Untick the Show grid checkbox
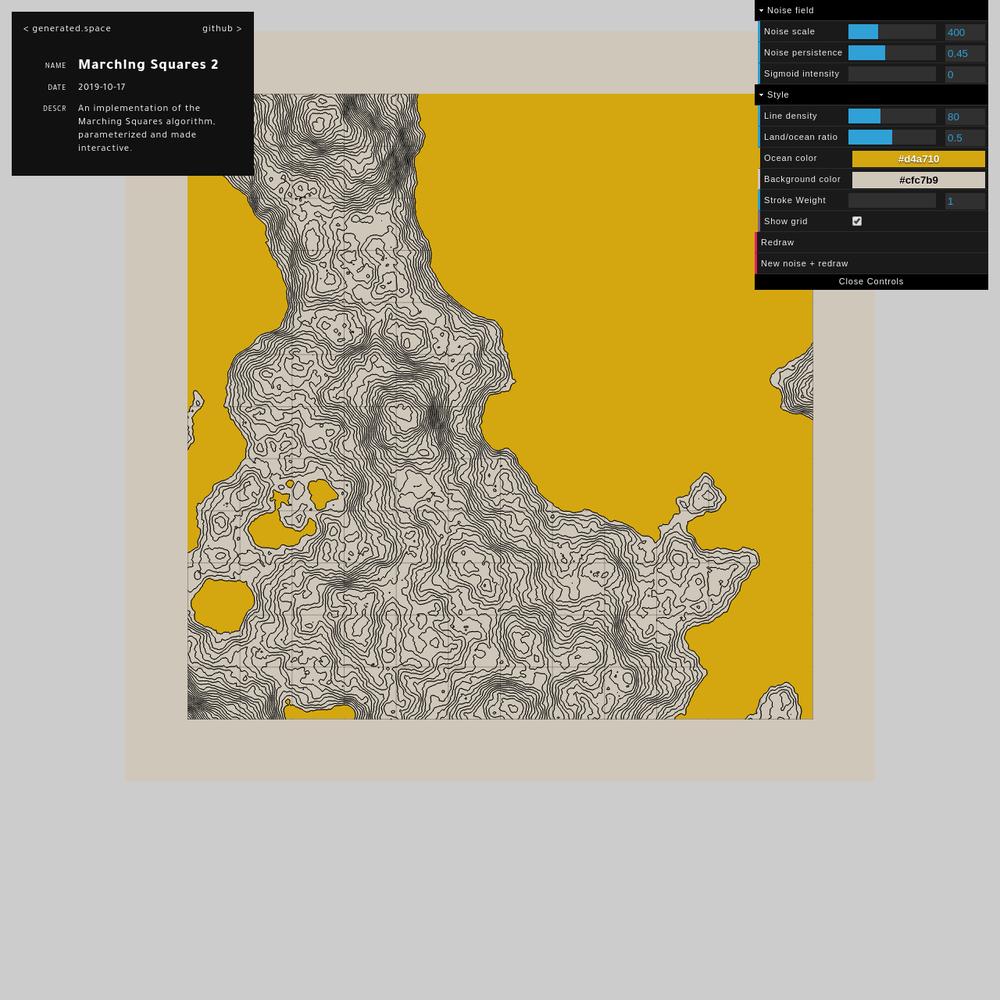1000x1000 pixels. (857, 221)
